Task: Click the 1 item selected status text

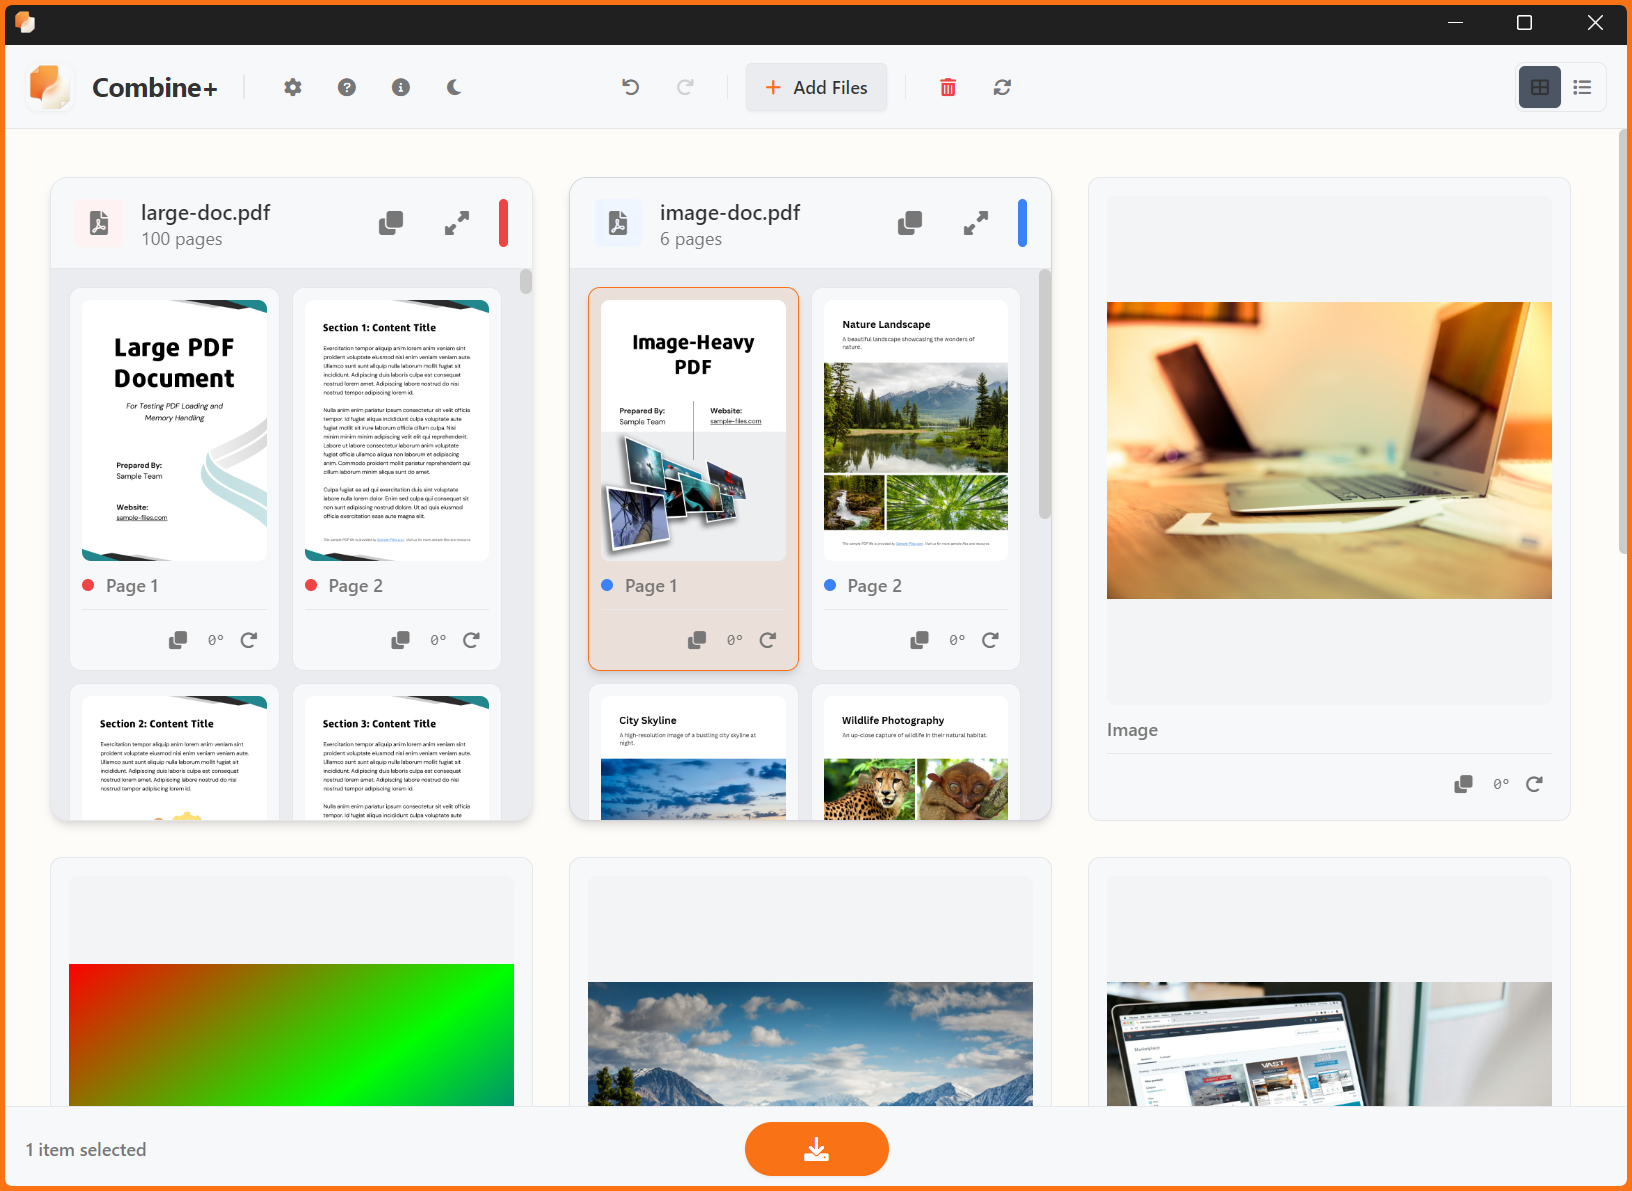Action: [85, 1149]
